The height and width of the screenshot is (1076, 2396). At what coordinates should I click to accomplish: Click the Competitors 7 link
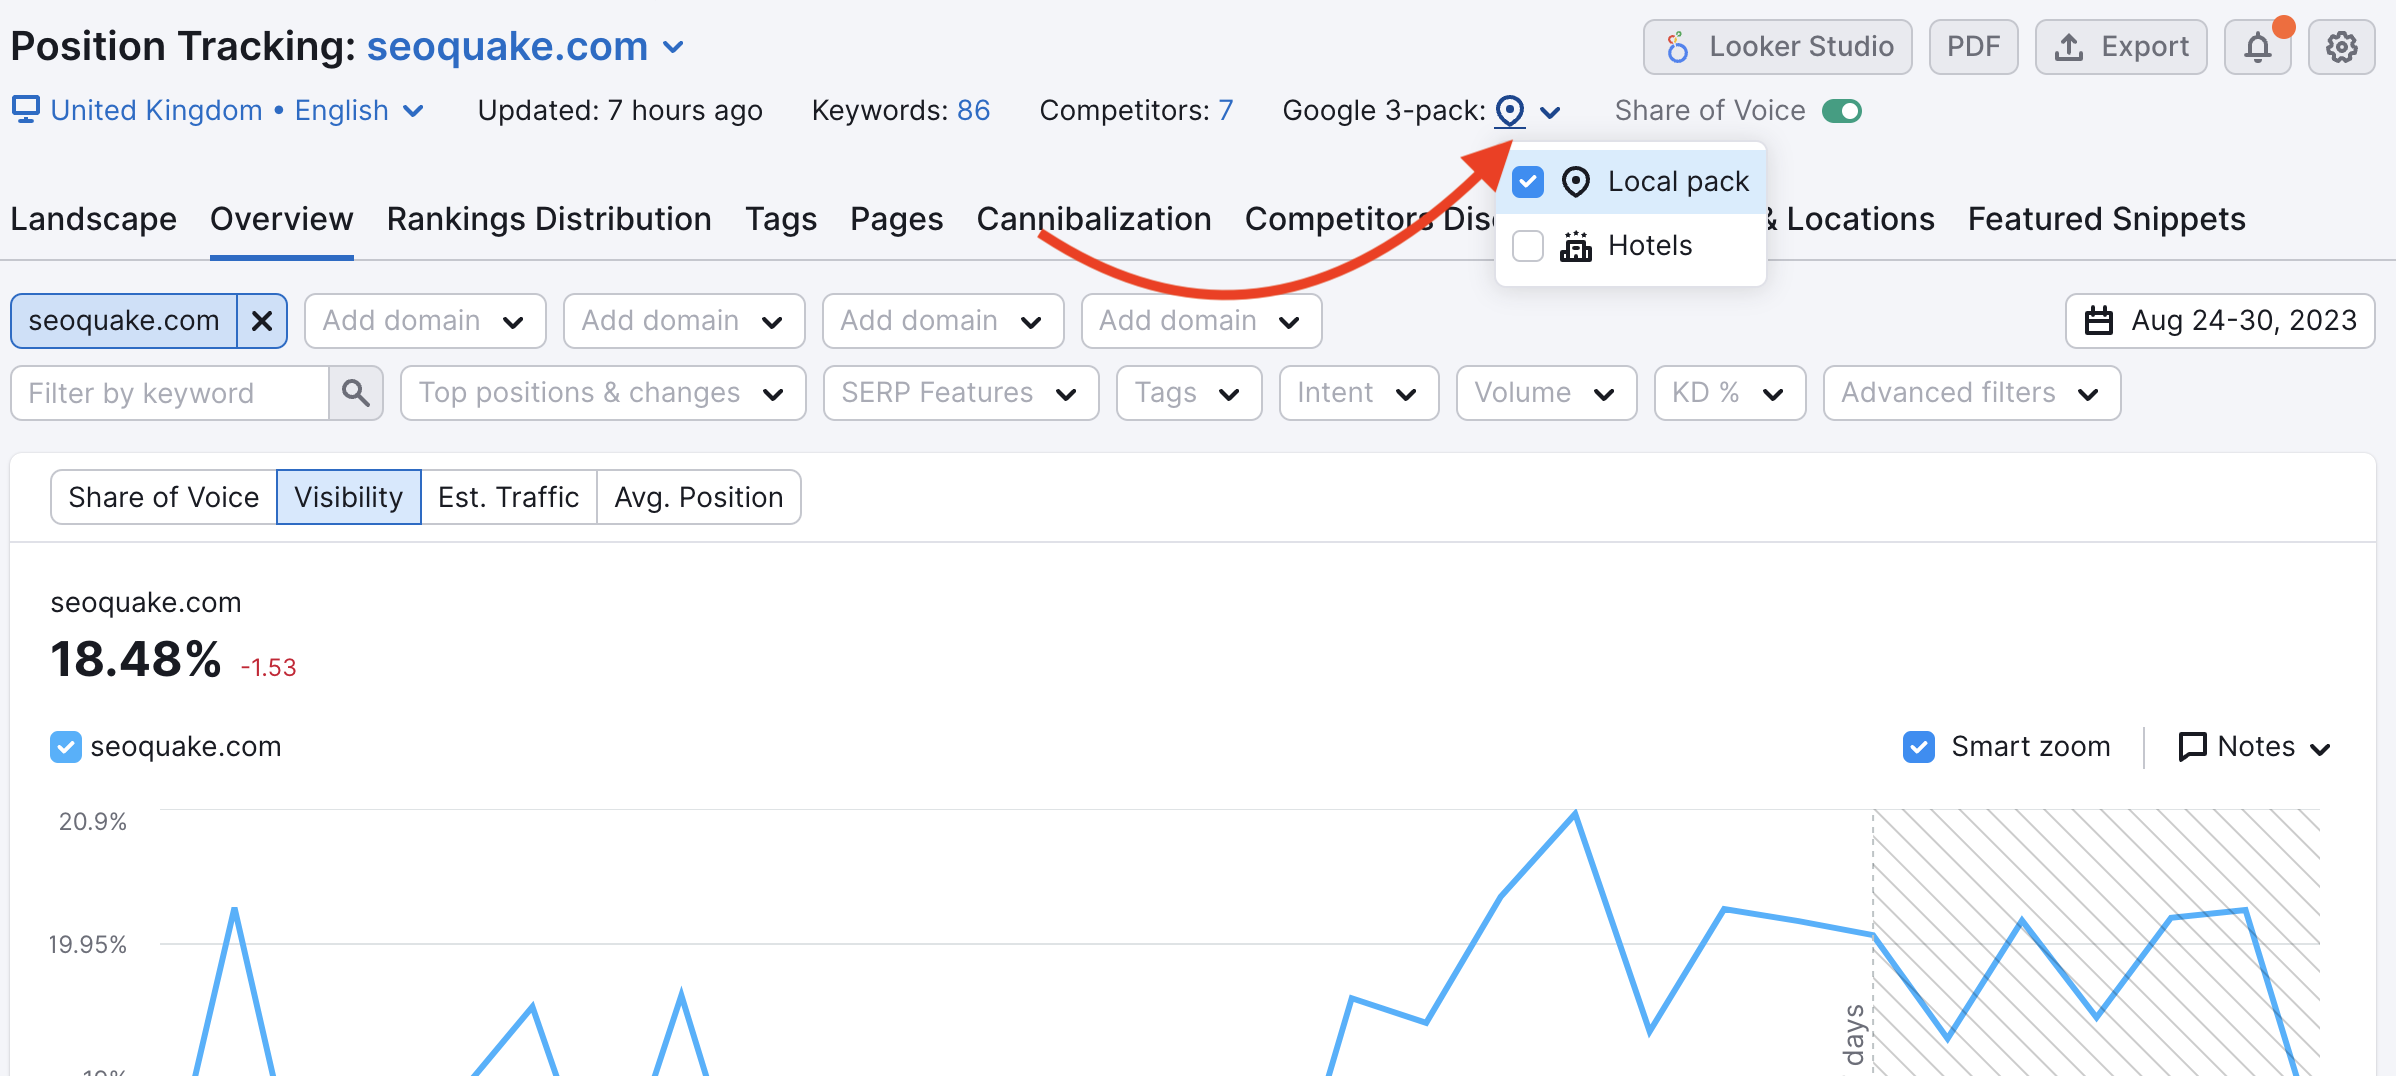click(1225, 110)
